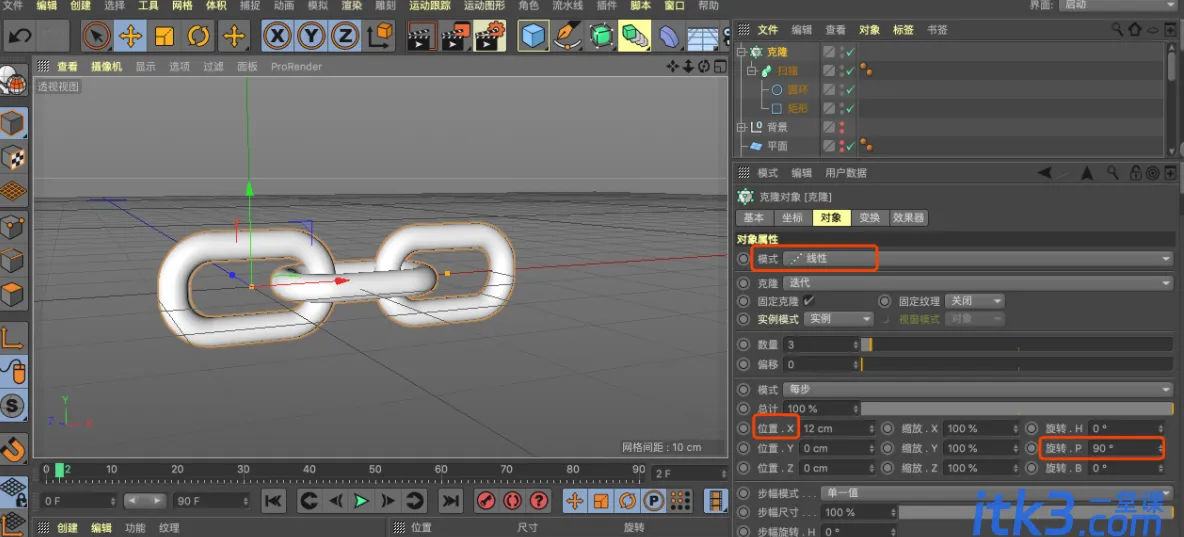Select the Scale tool in top toolbar
This screenshot has height=537, width=1184.
click(165, 35)
